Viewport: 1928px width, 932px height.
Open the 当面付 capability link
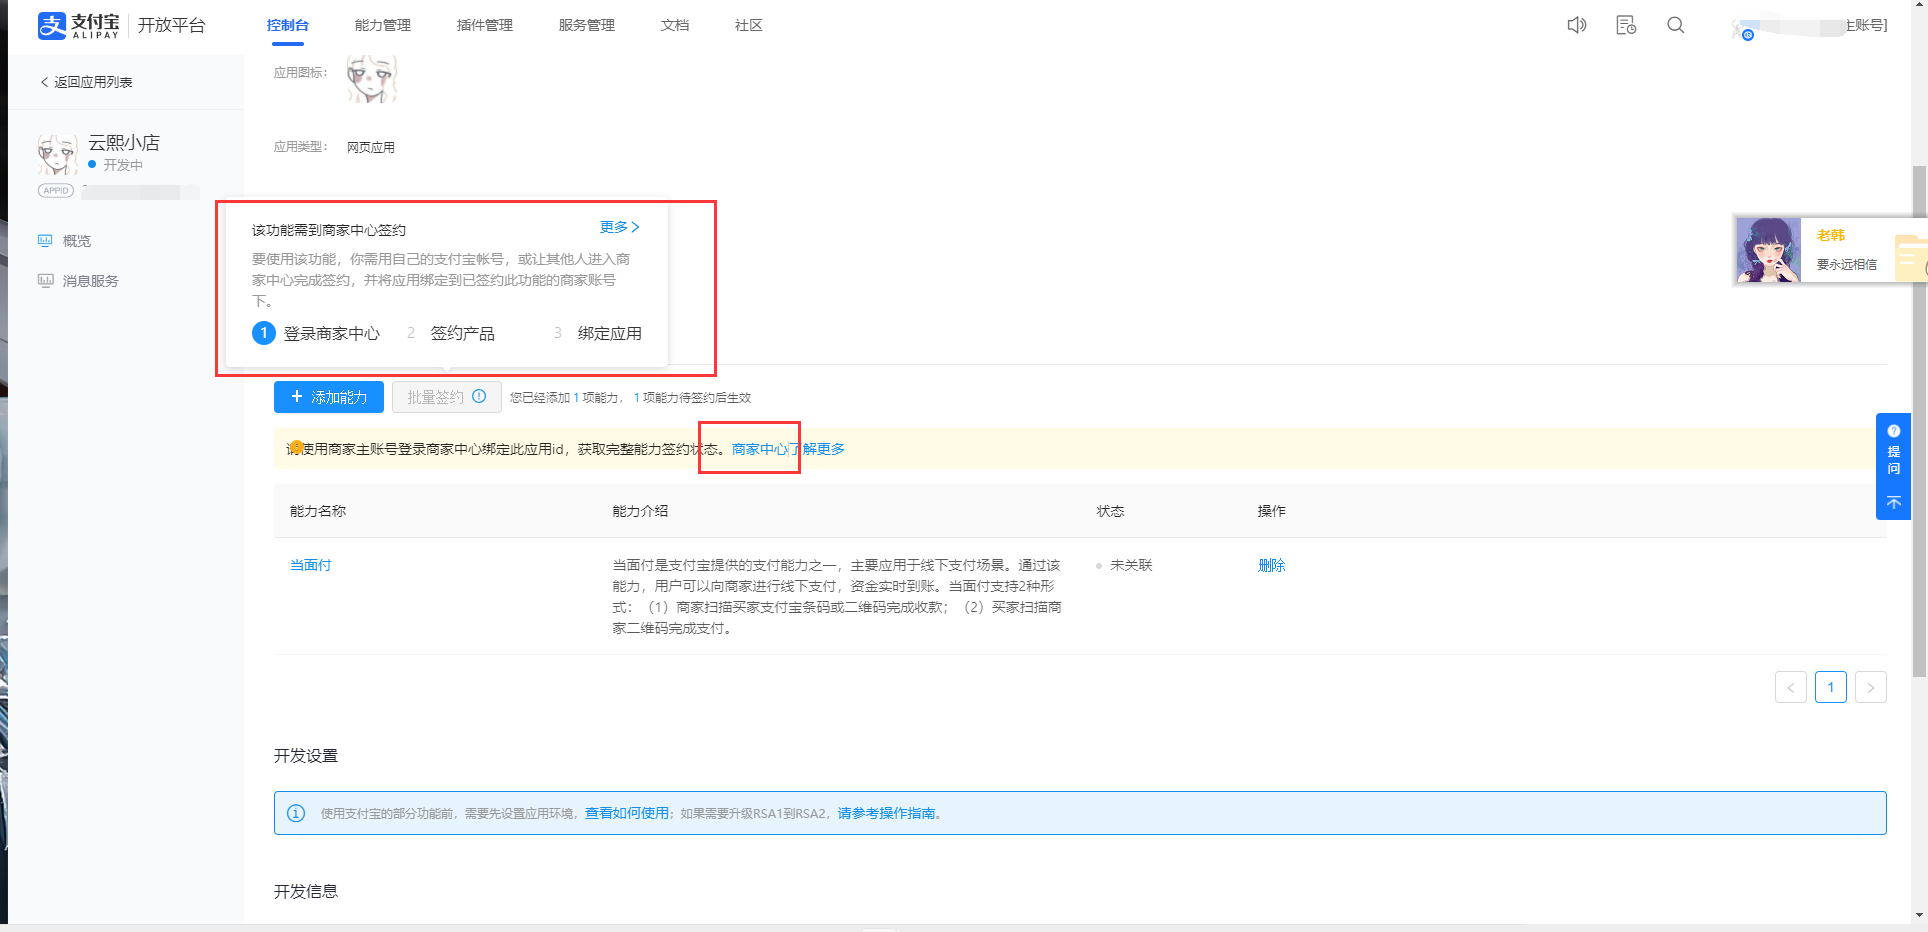311,565
